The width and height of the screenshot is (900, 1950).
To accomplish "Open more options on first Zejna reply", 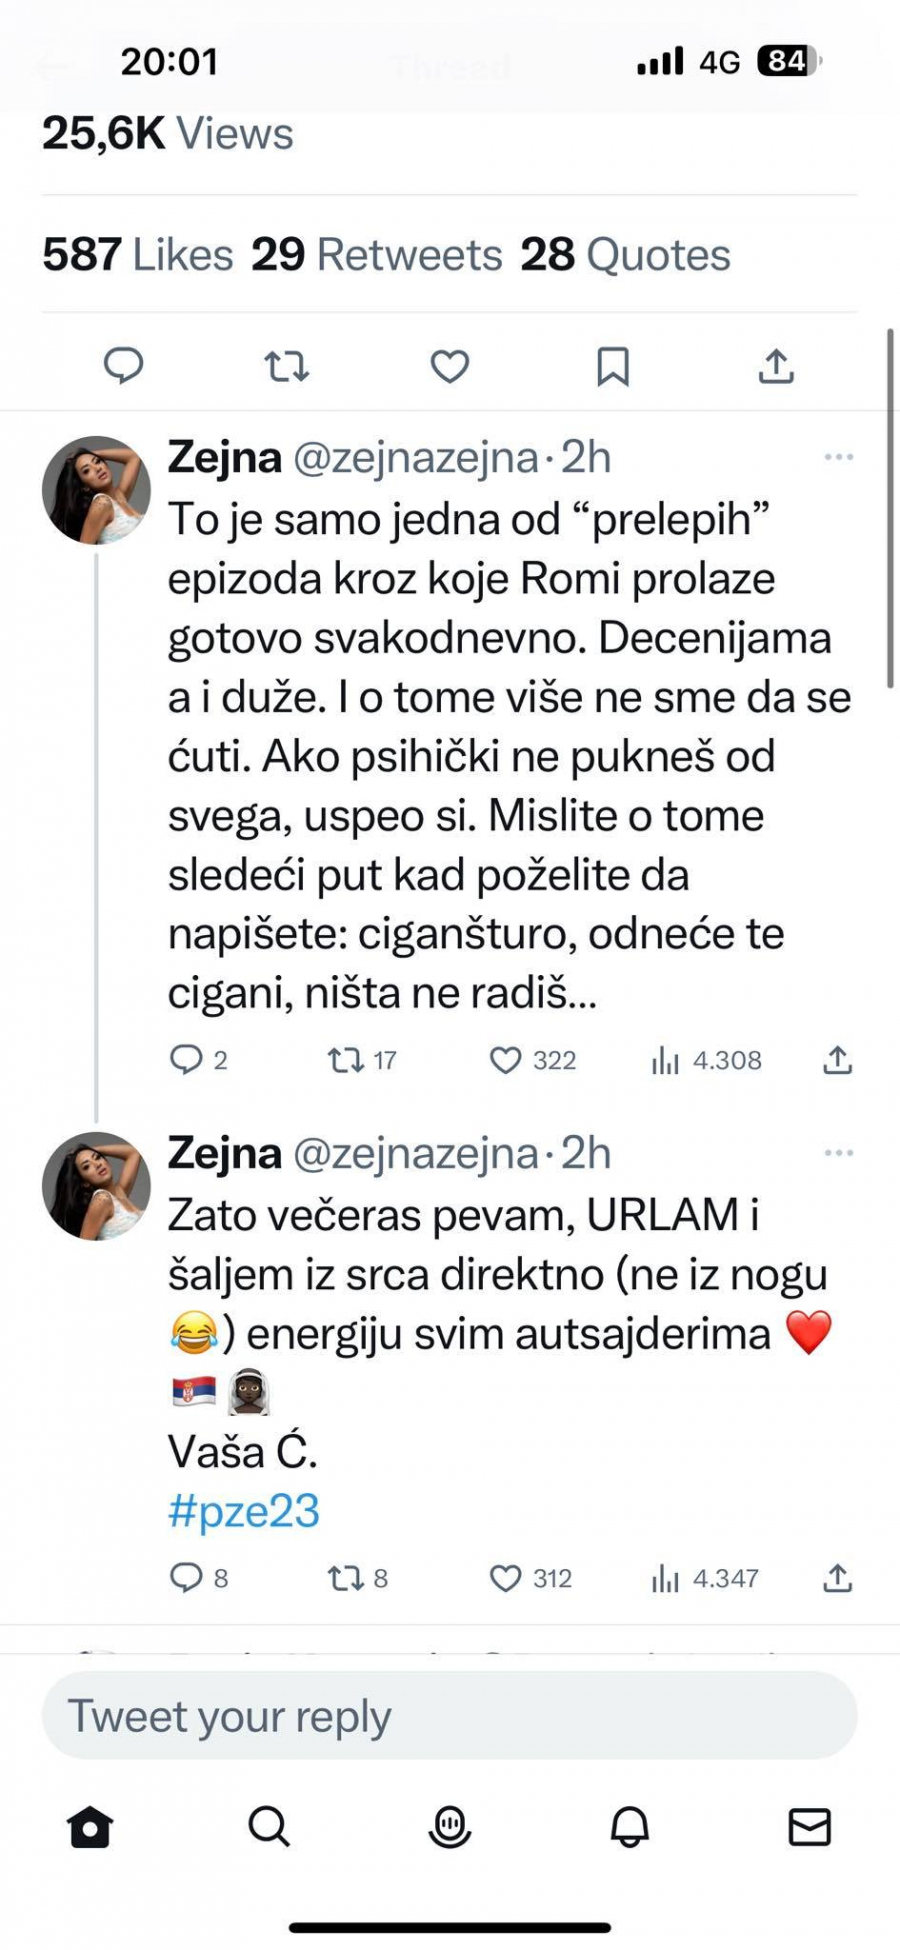I will point(838,457).
